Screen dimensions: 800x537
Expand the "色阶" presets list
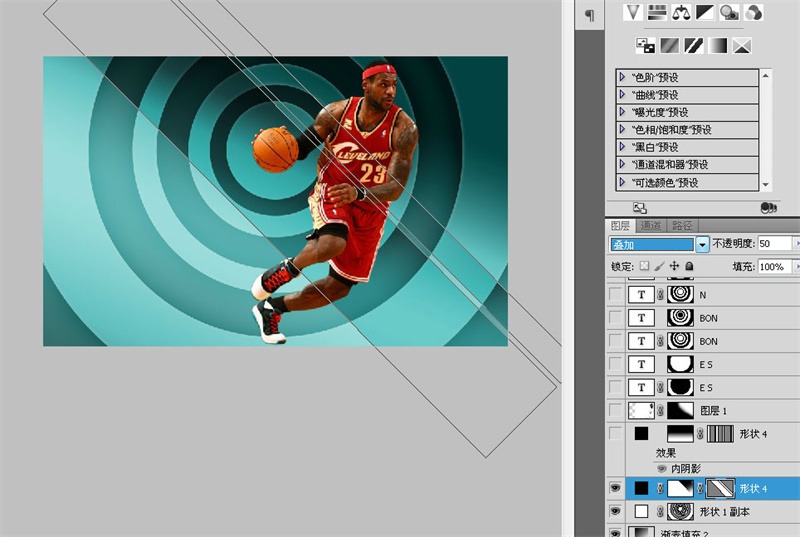pos(623,77)
